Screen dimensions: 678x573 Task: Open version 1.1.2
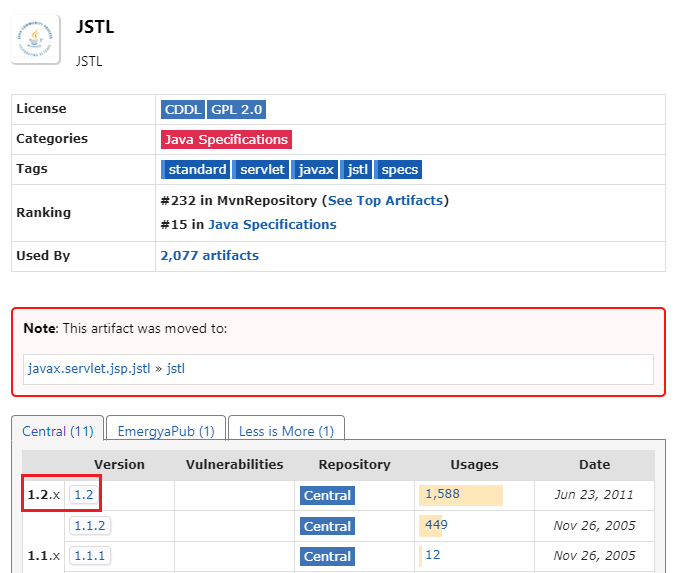point(90,525)
